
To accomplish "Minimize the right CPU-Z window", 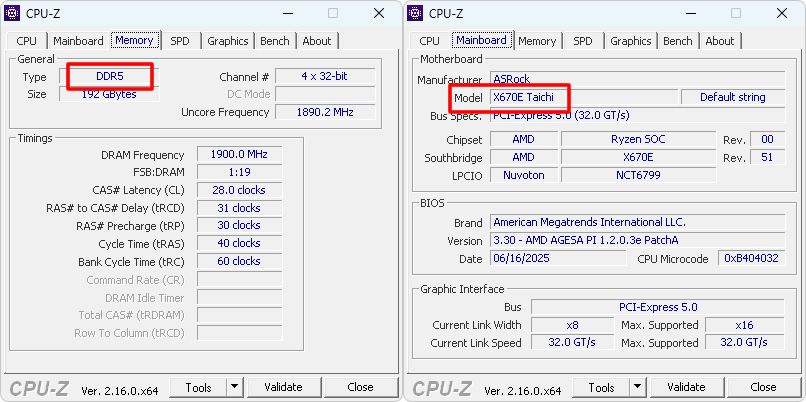I will (690, 14).
